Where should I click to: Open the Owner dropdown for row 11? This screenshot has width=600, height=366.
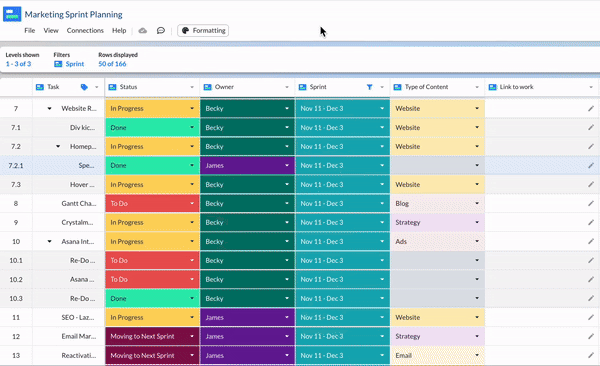[287, 317]
